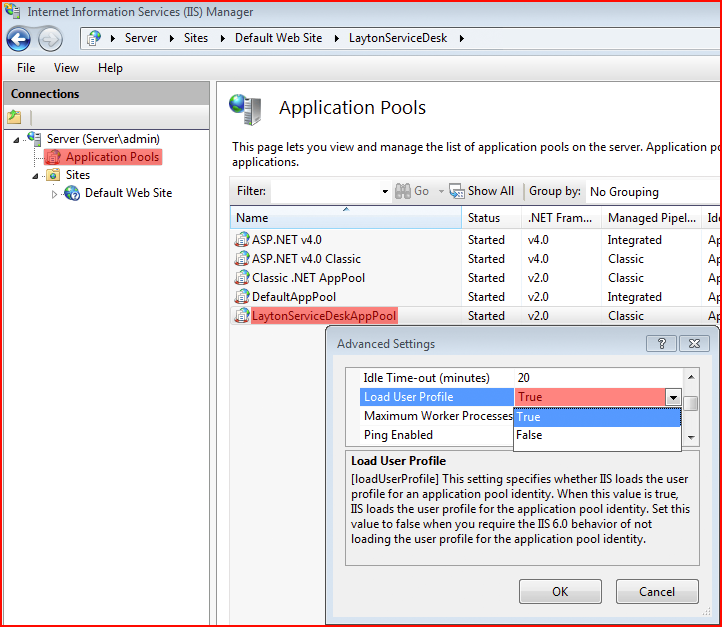Select the Application Pools tree node
Viewport: 722px width, 627px height.
pyautogui.click(x=112, y=157)
